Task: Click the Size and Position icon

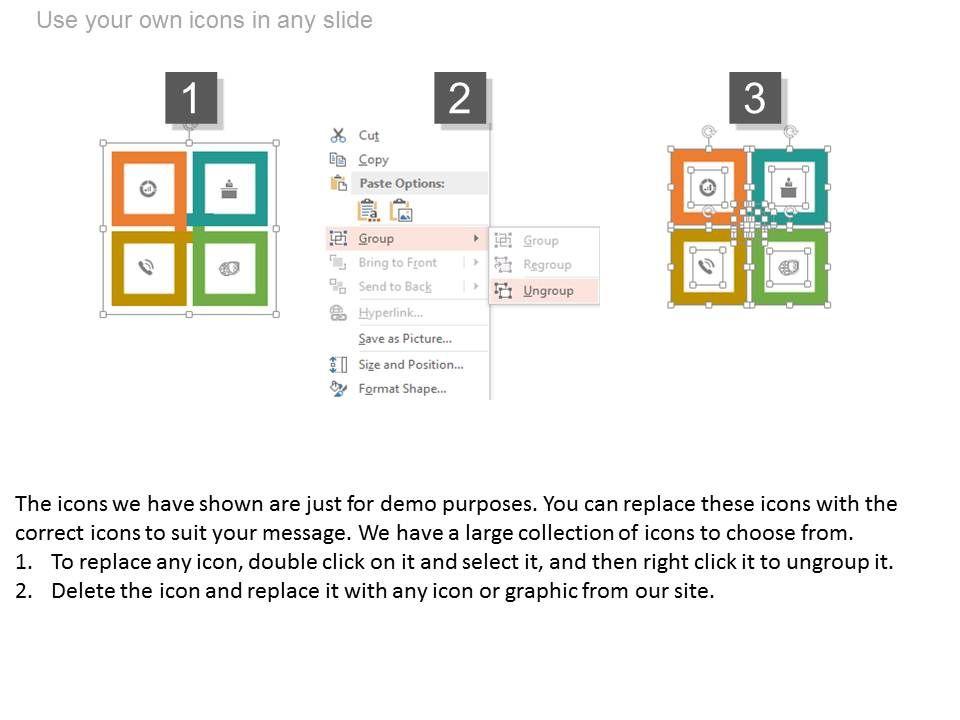Action: click(339, 365)
